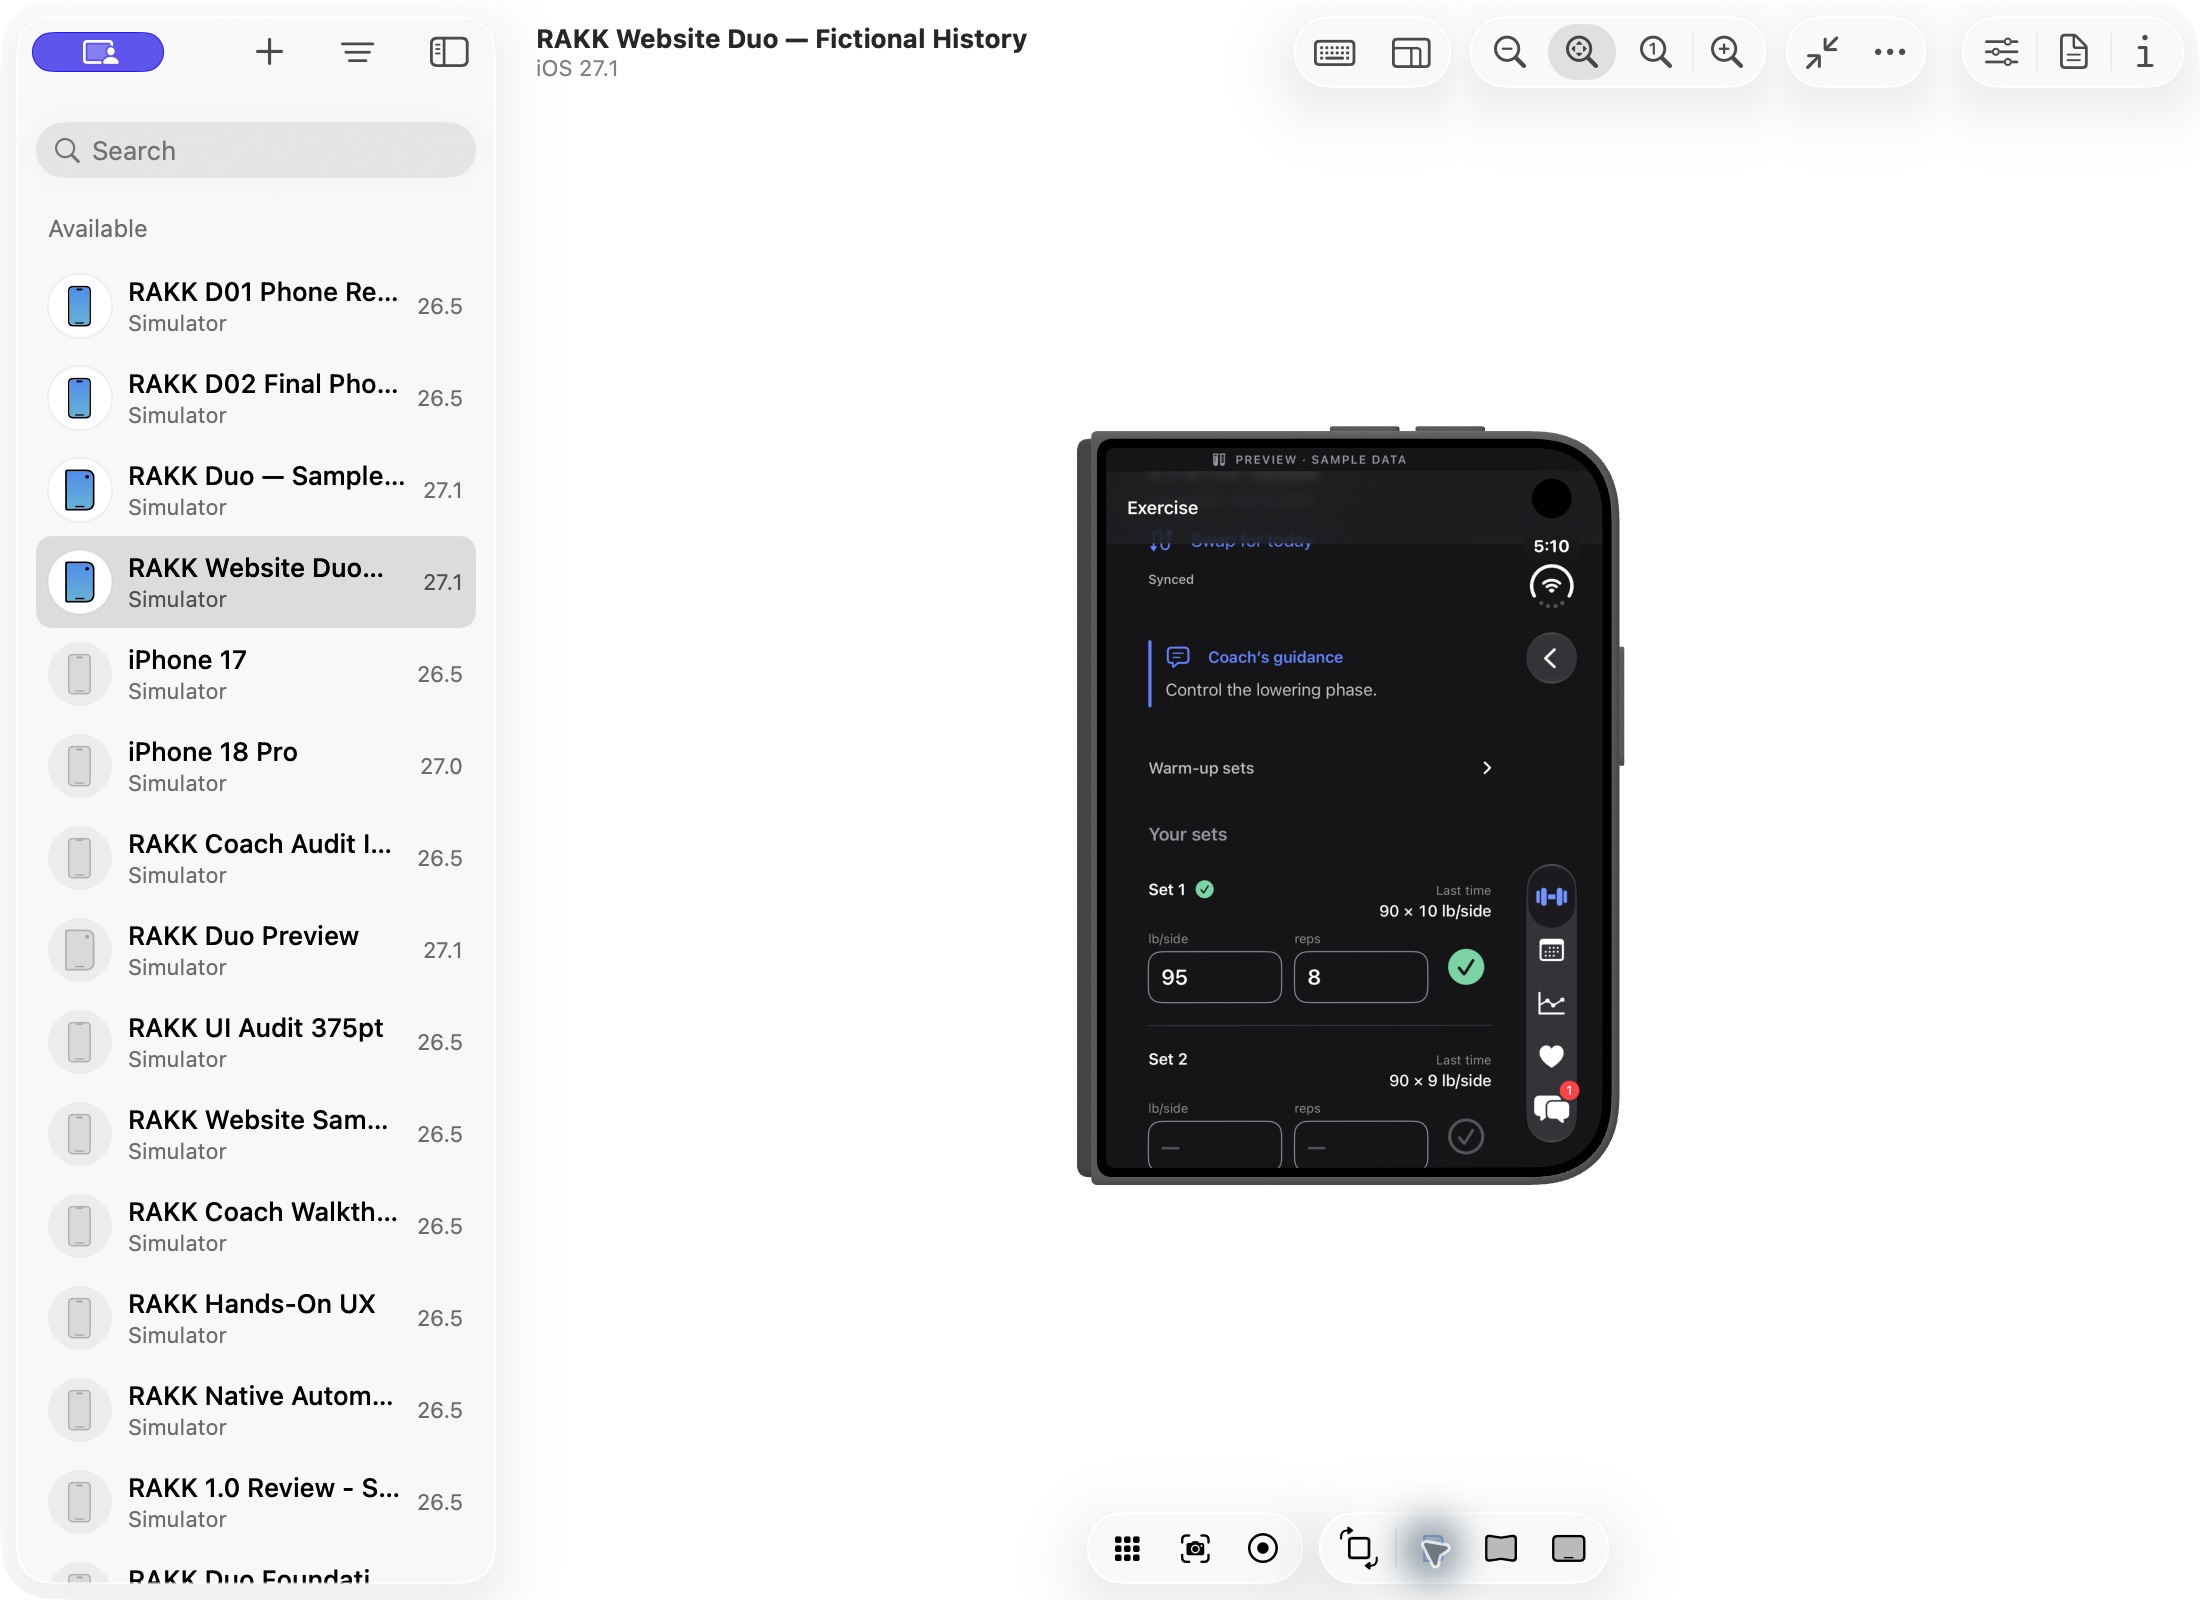Mark Set 2 complete checkmark
The width and height of the screenshot is (2200, 1600).
coord(1466,1137)
